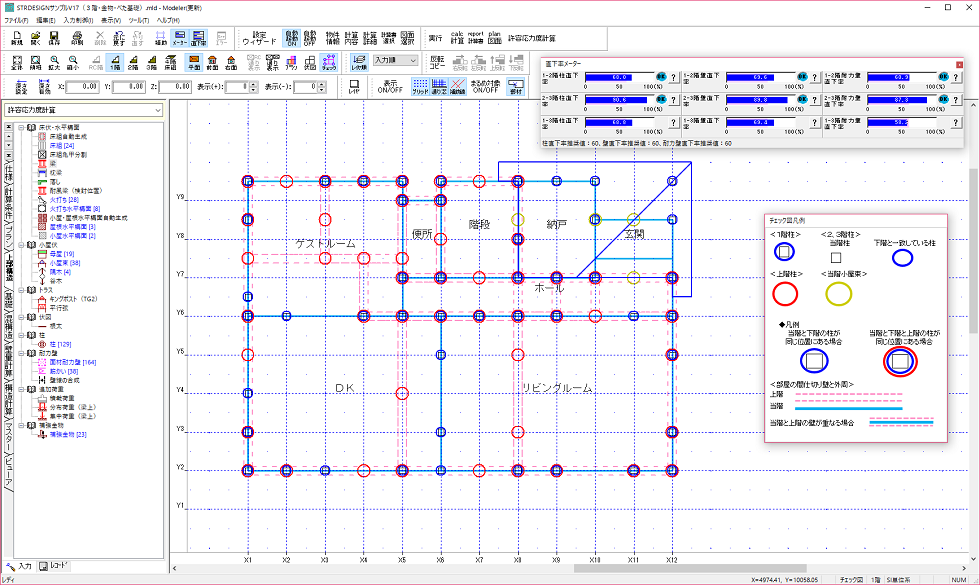Click the 新規 (New) file icon
The image size is (980, 585).
16,38
